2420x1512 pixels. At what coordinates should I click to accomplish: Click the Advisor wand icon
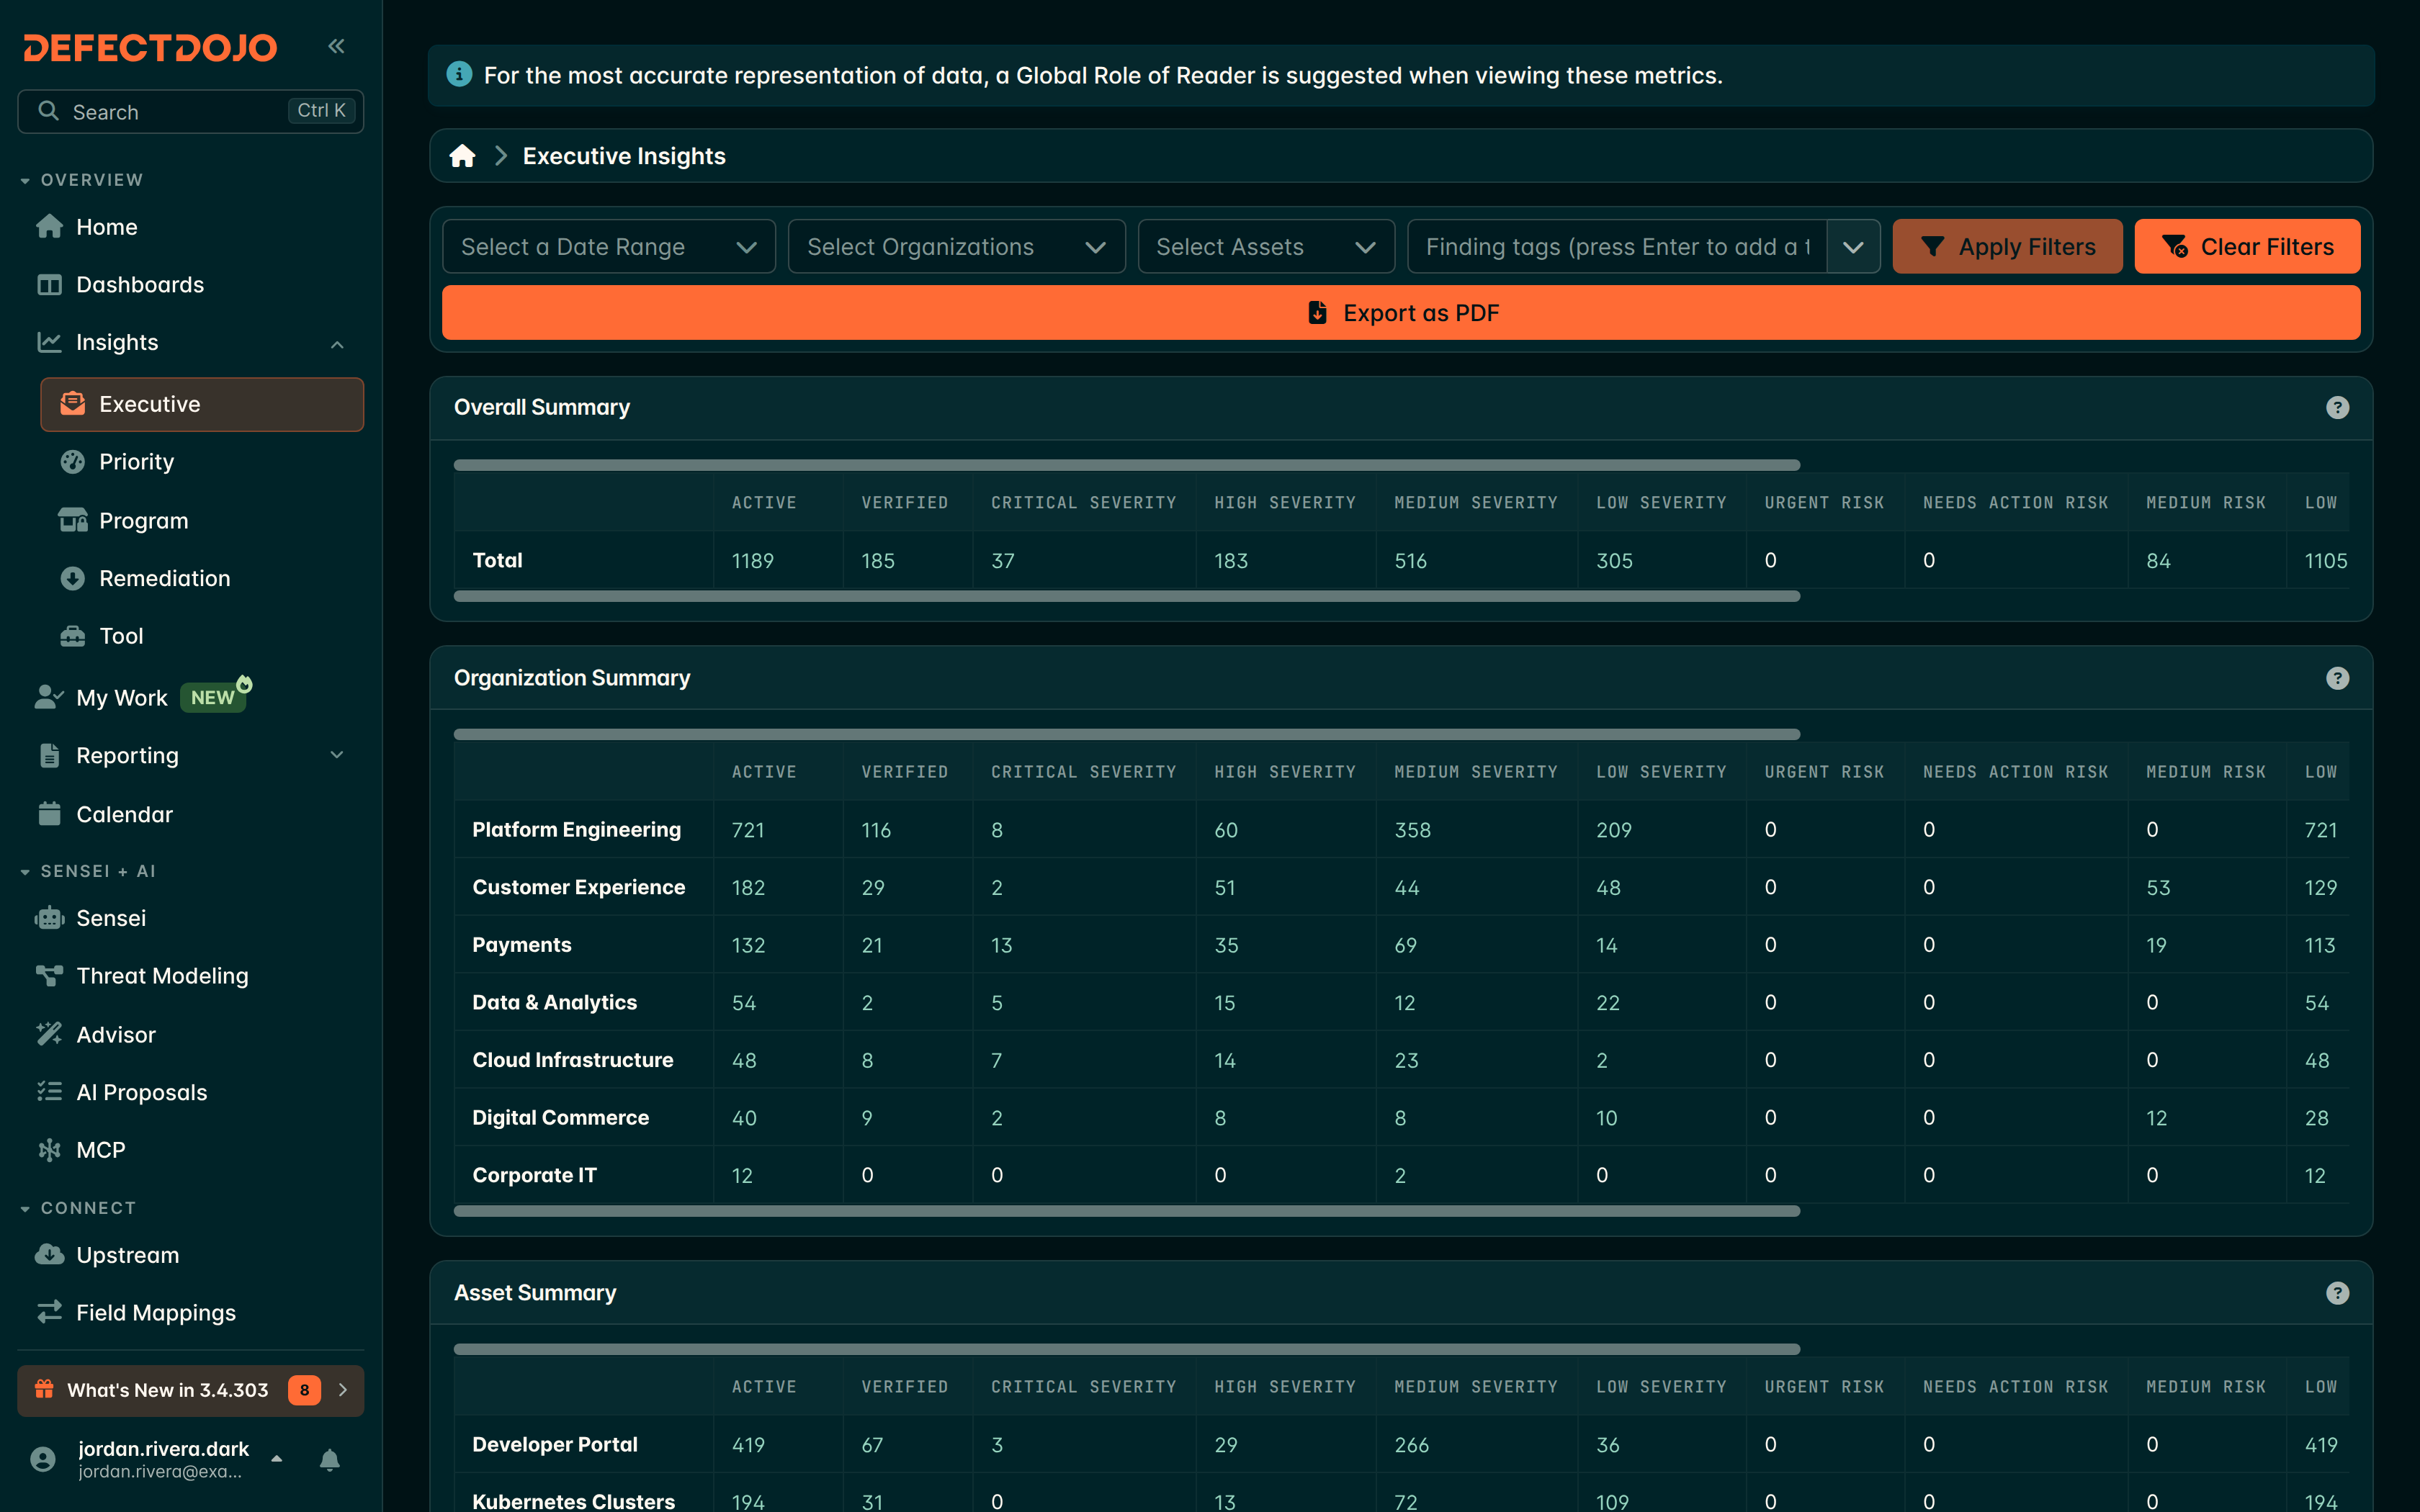tap(49, 1034)
